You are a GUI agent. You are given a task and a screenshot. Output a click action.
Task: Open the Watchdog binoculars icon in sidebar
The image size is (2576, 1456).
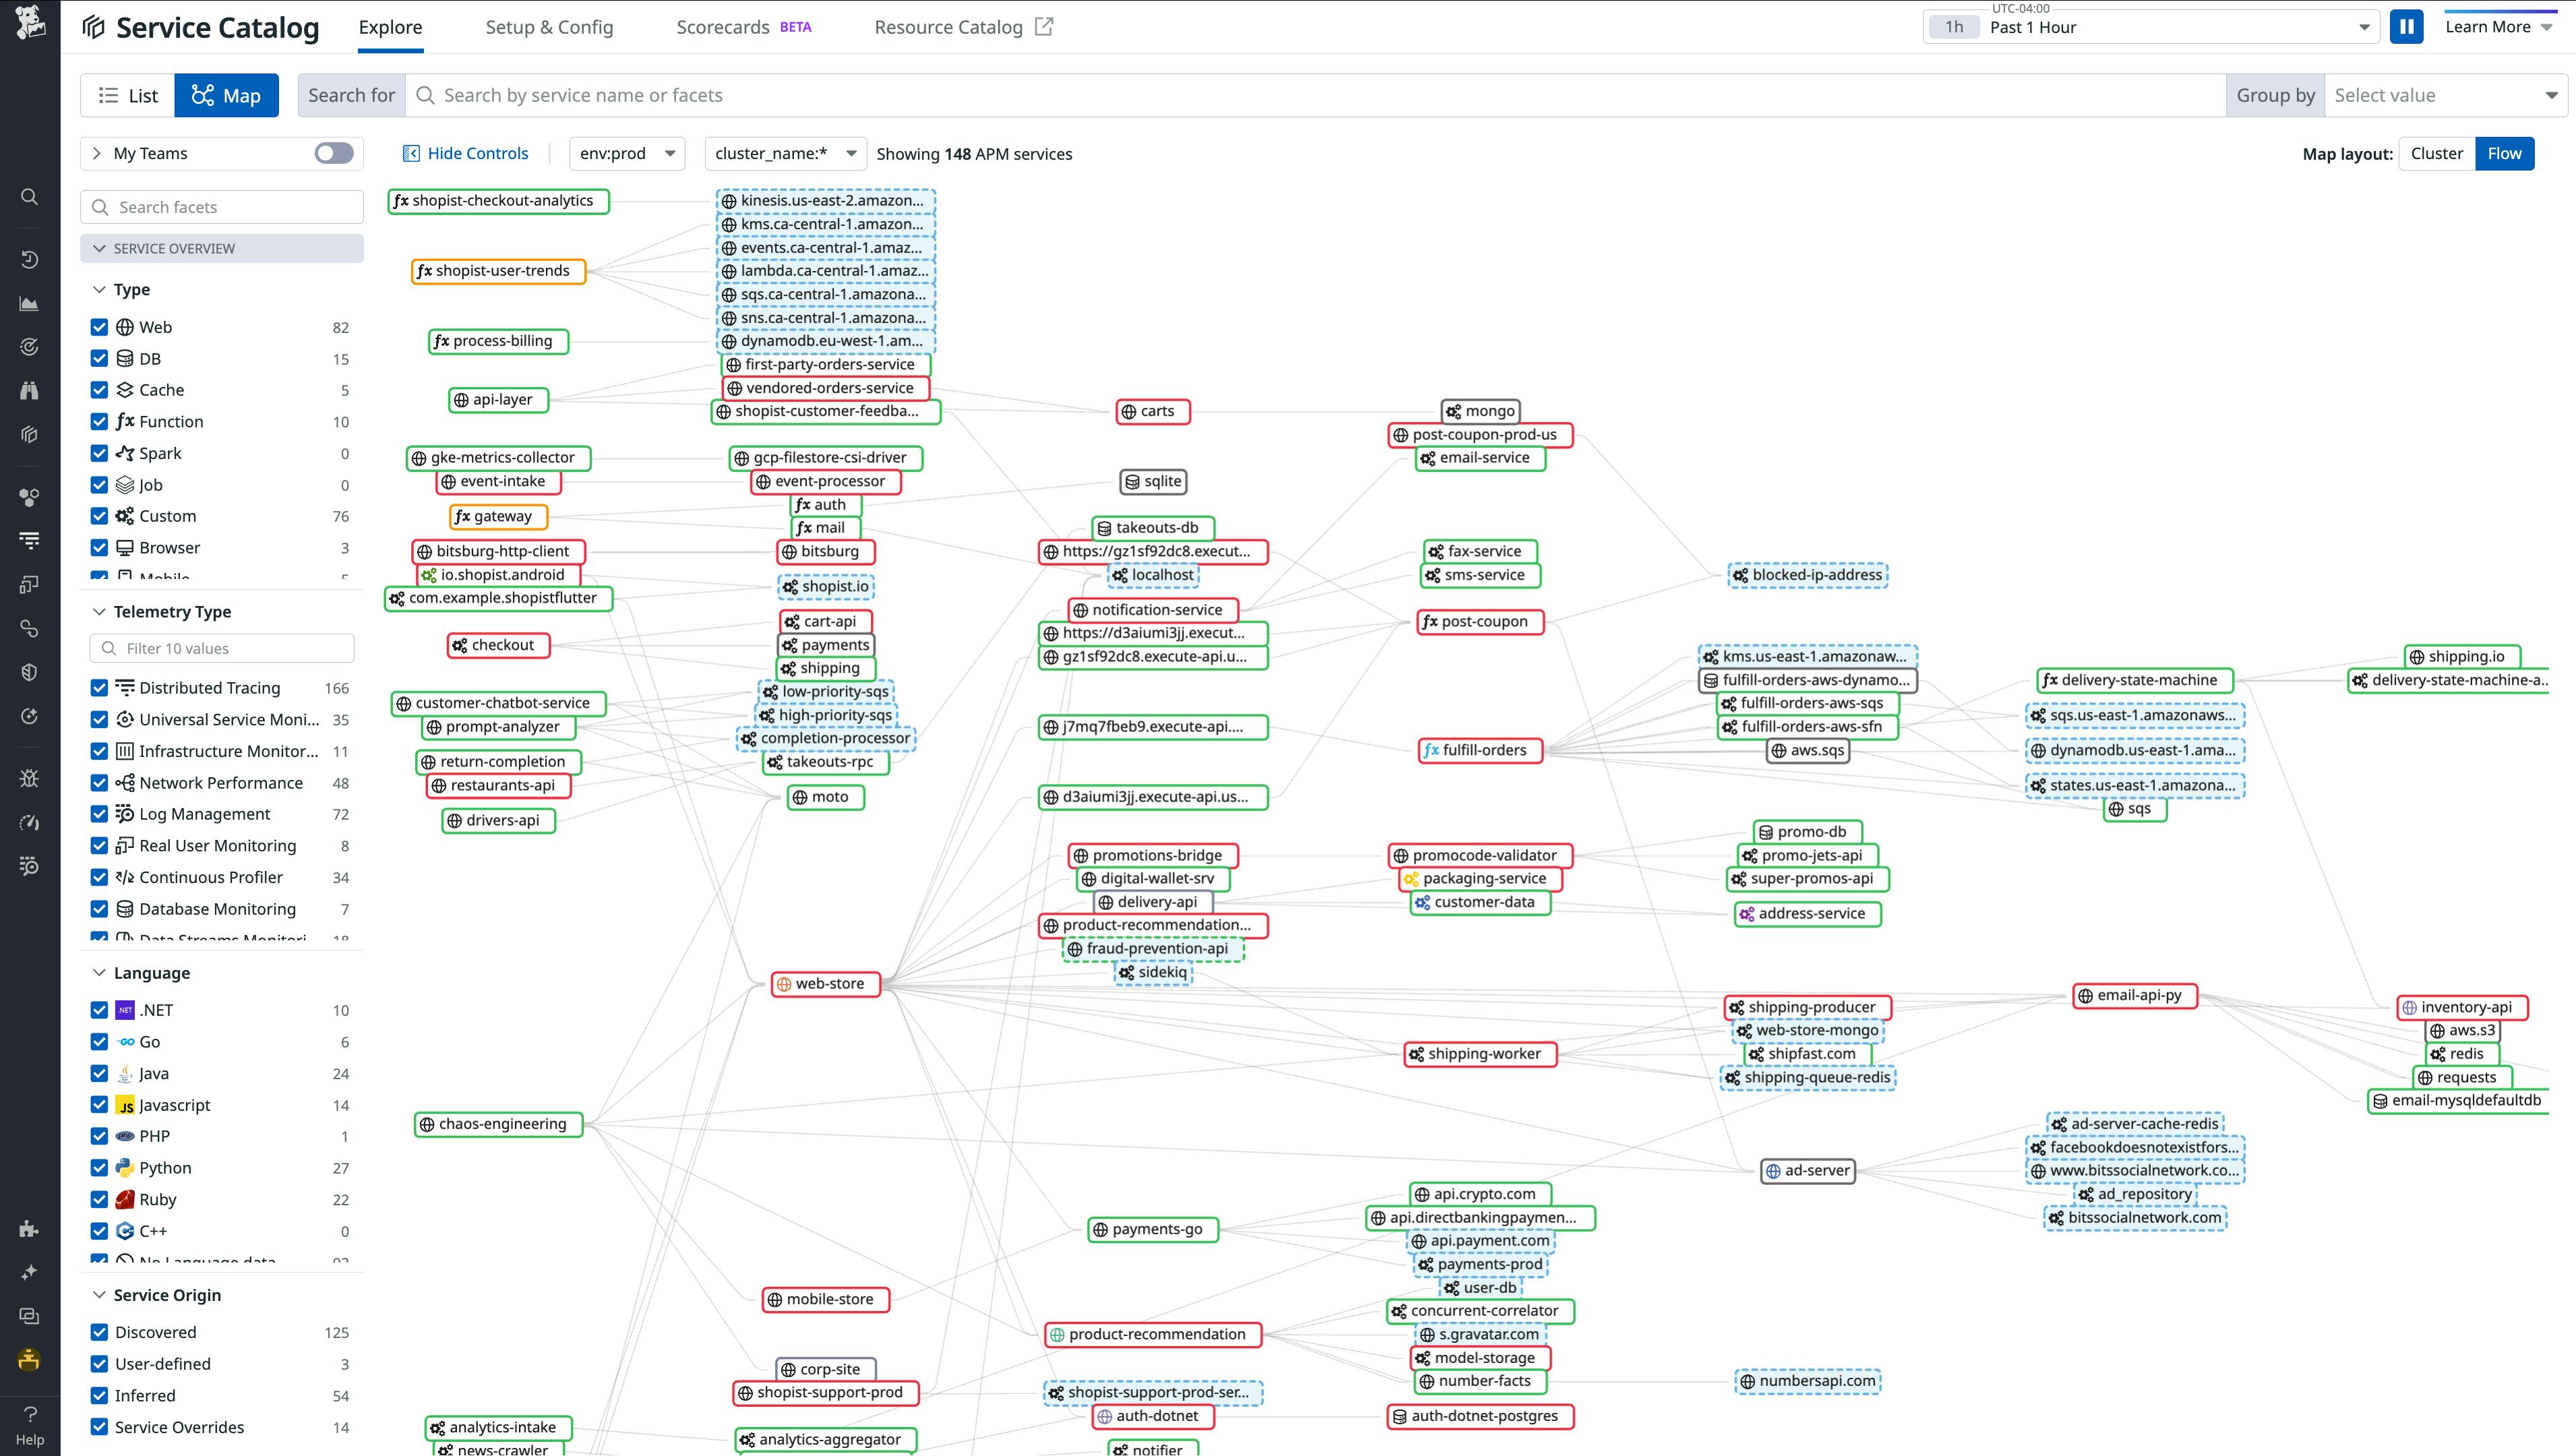coord(30,390)
